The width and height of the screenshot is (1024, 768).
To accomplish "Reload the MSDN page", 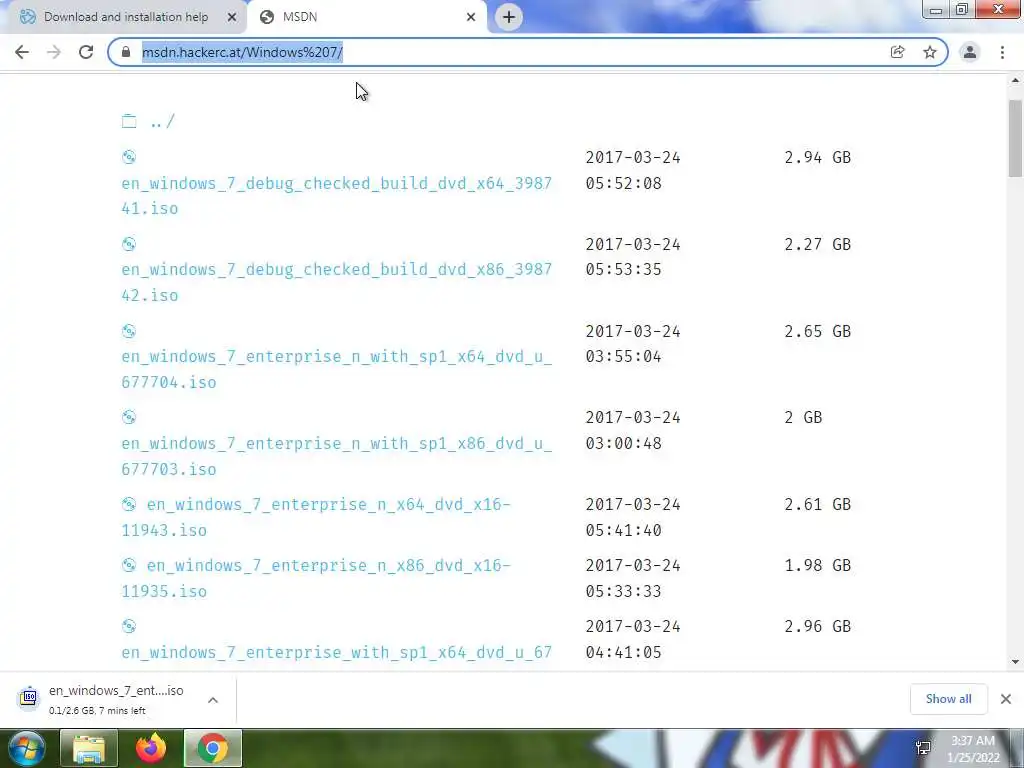I will click(86, 52).
